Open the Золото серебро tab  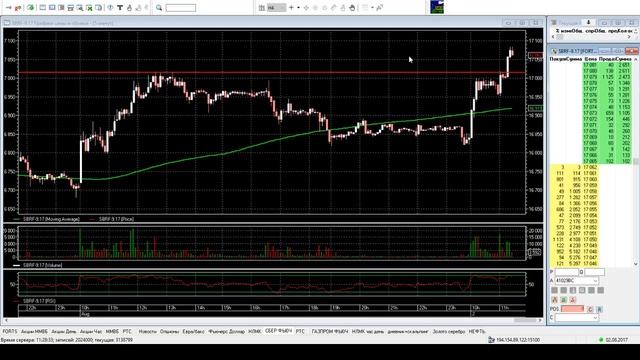449,331
